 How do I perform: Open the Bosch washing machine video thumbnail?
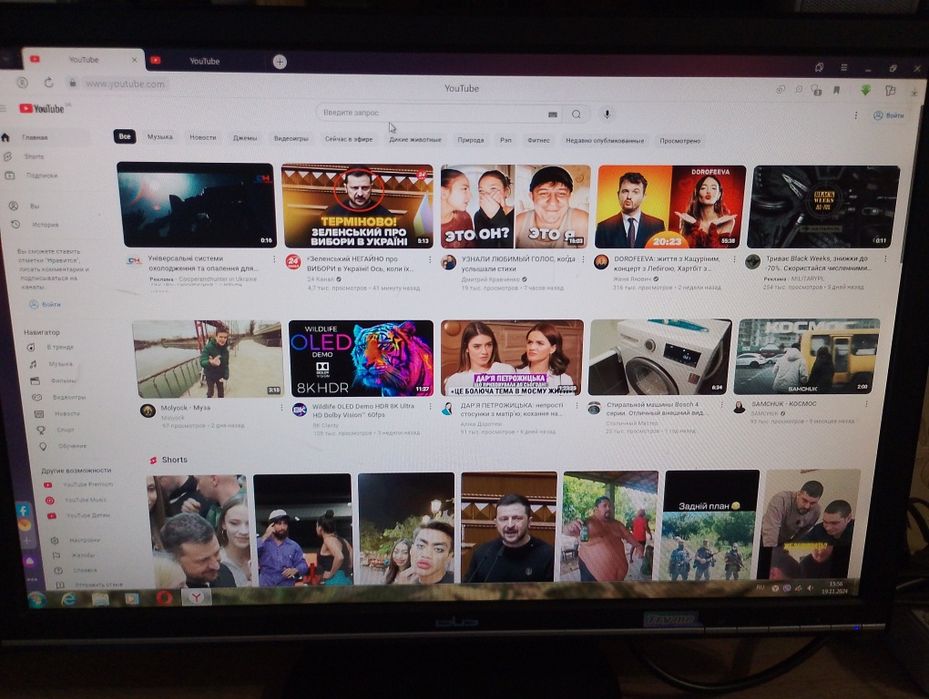pos(659,357)
